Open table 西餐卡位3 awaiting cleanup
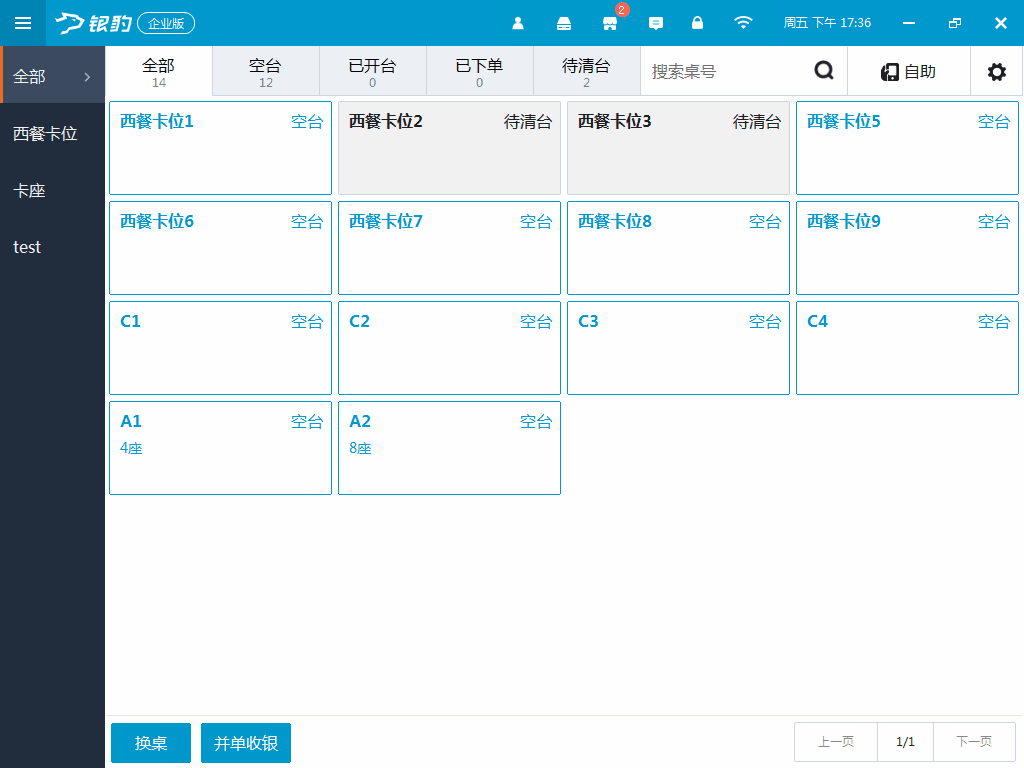The height and width of the screenshot is (768, 1024). pyautogui.click(x=679, y=148)
